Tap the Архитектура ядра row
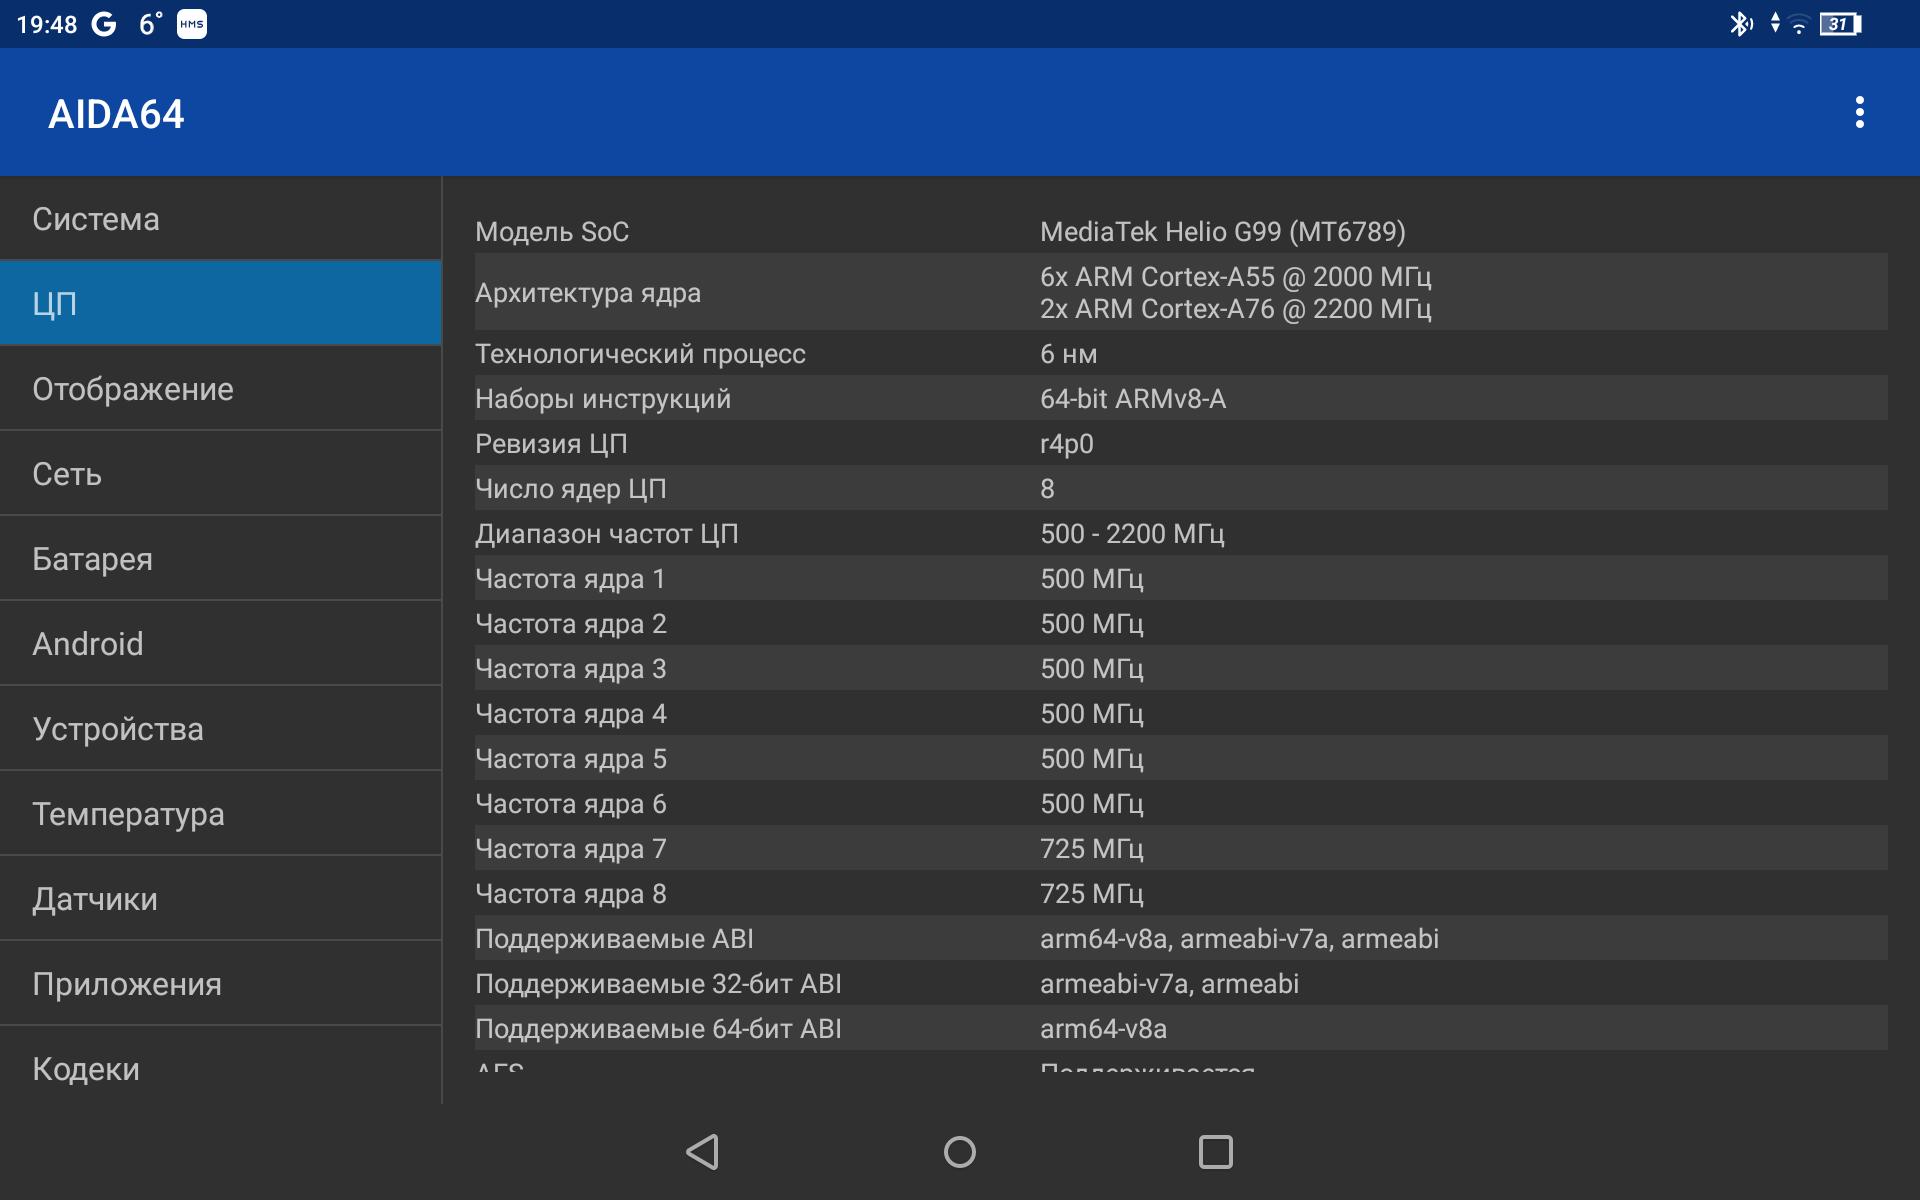 [x=1180, y=293]
